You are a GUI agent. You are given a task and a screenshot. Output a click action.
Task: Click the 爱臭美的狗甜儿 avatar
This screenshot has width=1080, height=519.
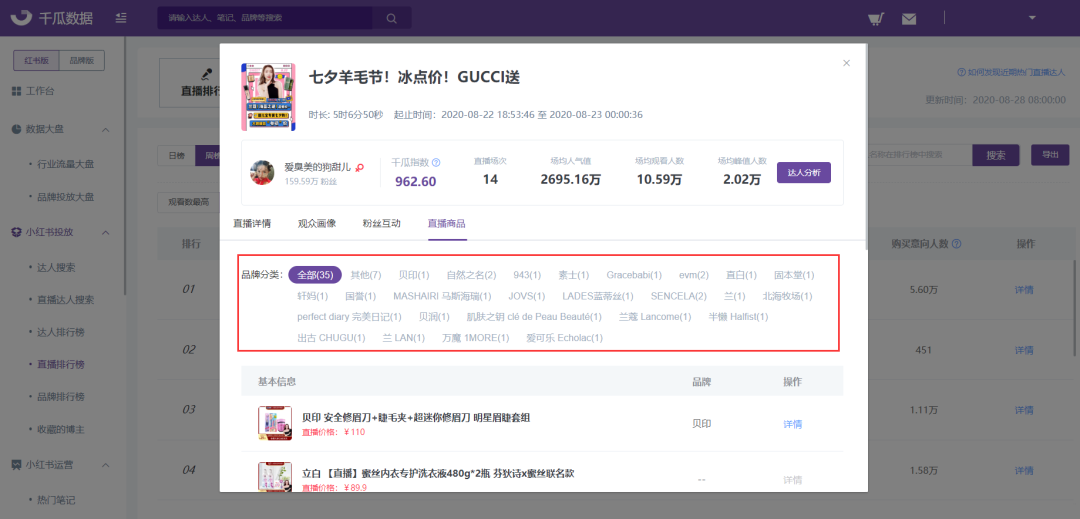pos(262,173)
